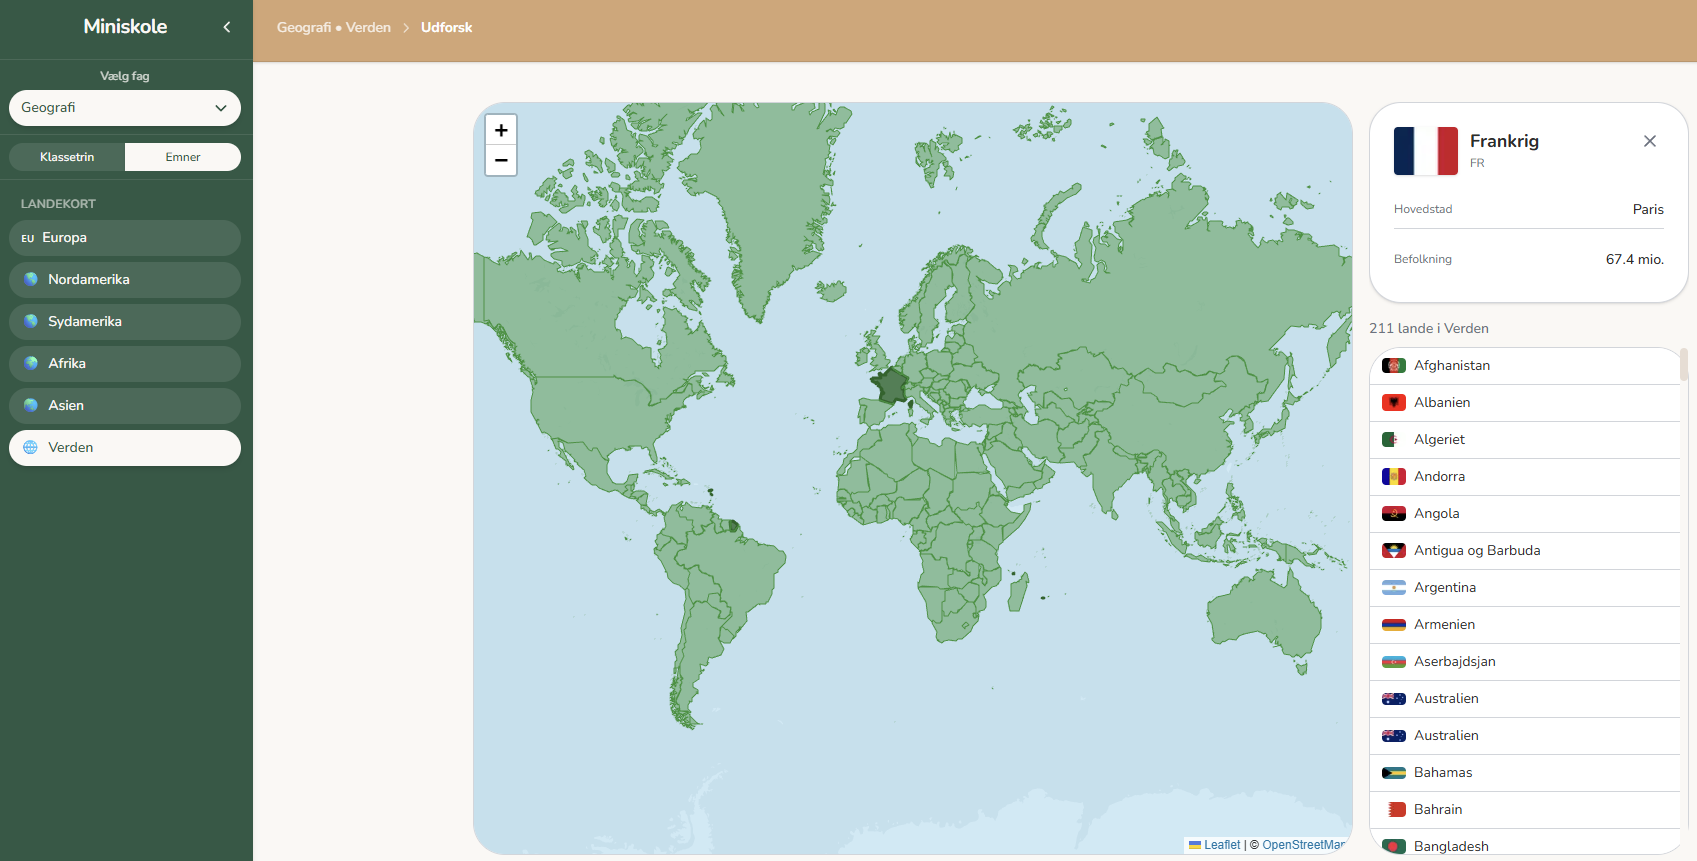The image size is (1697, 861).
Task: Open the Afrika map
Action: [125, 364]
